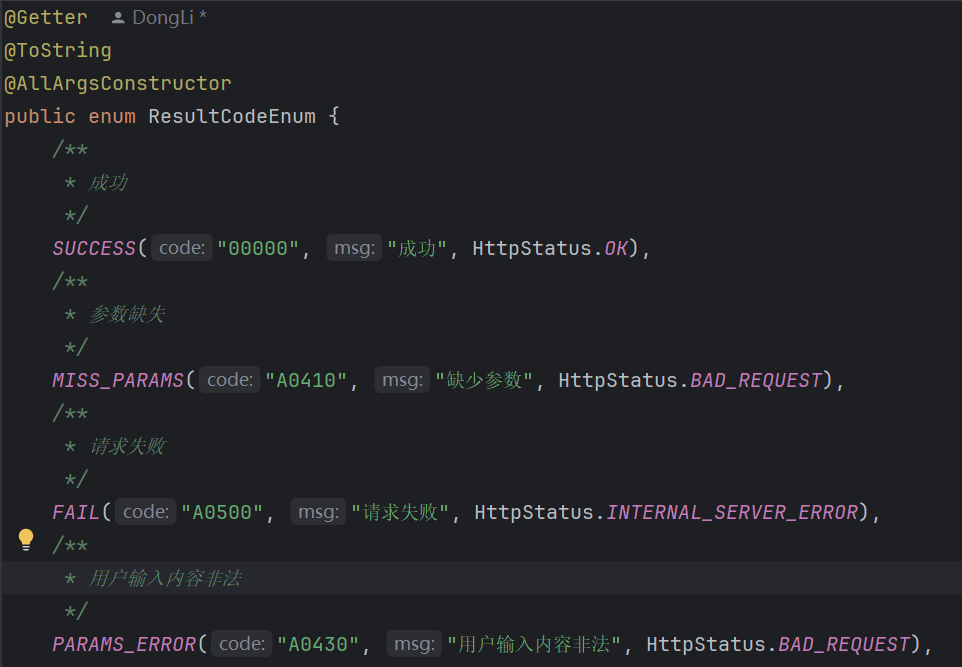This screenshot has width=962, height=667.
Task: Click the code: hint in SUCCESS line
Action: [x=182, y=248]
